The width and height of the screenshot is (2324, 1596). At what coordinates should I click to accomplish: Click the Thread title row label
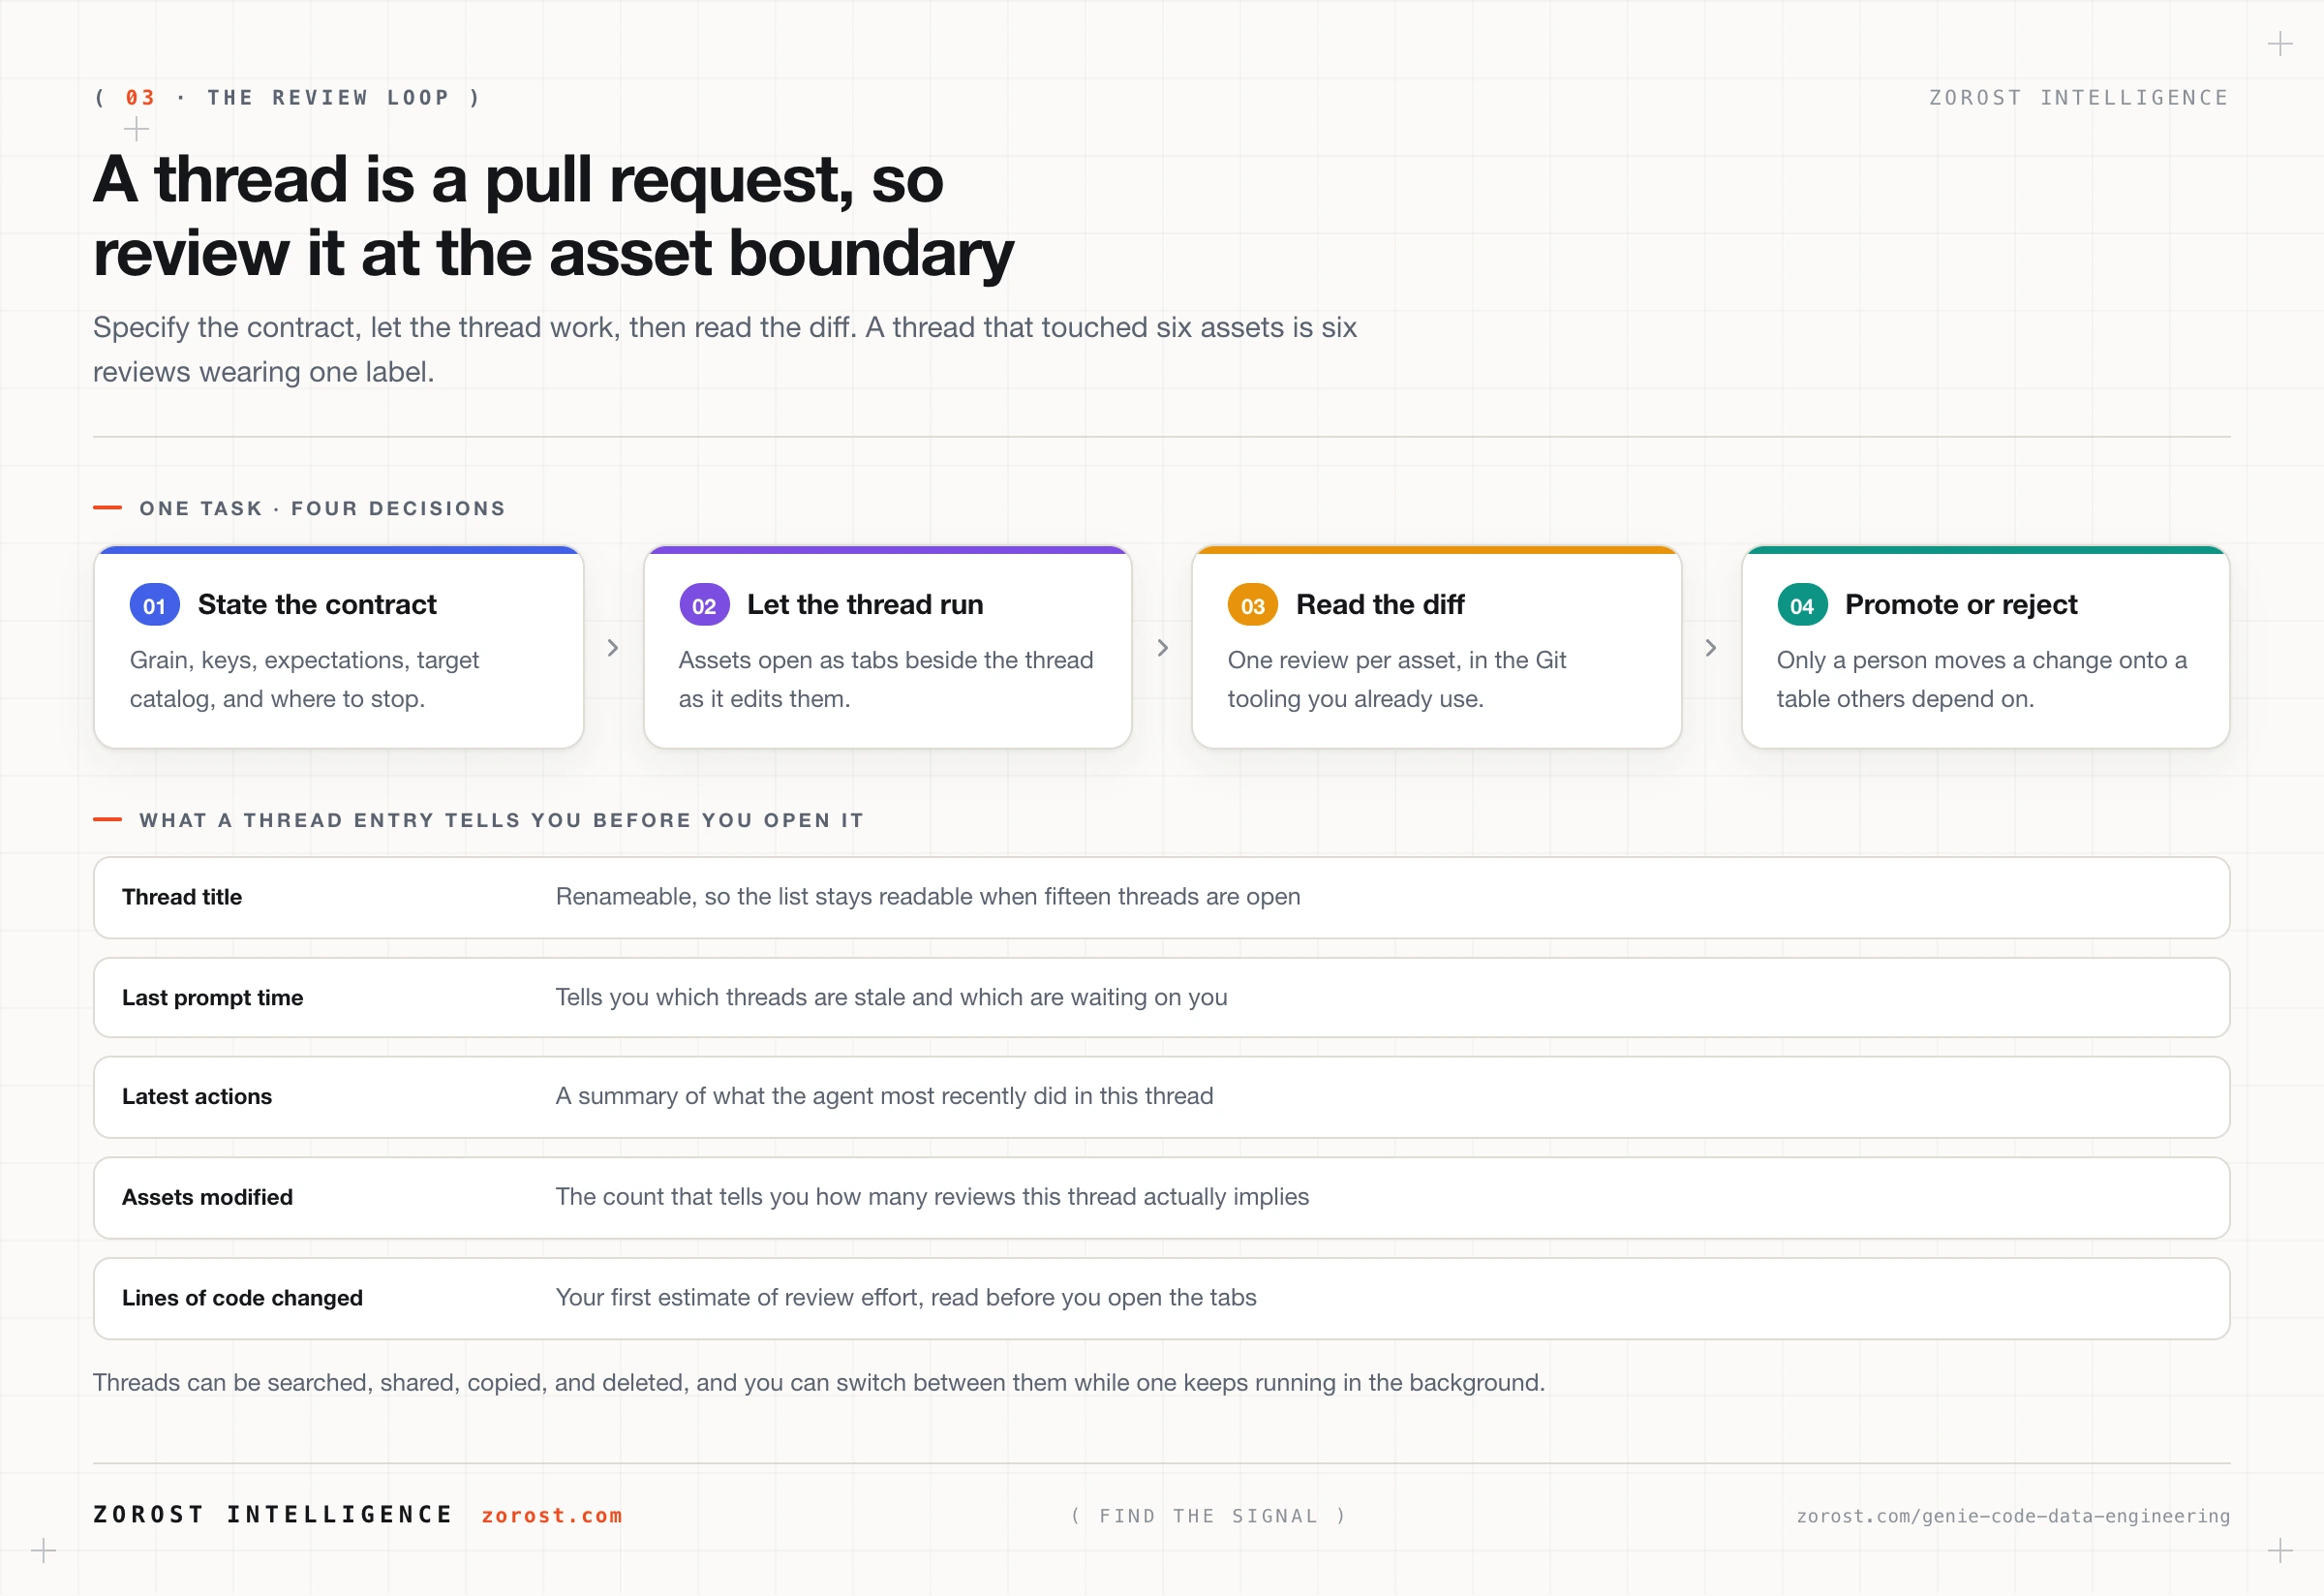[x=182, y=897]
